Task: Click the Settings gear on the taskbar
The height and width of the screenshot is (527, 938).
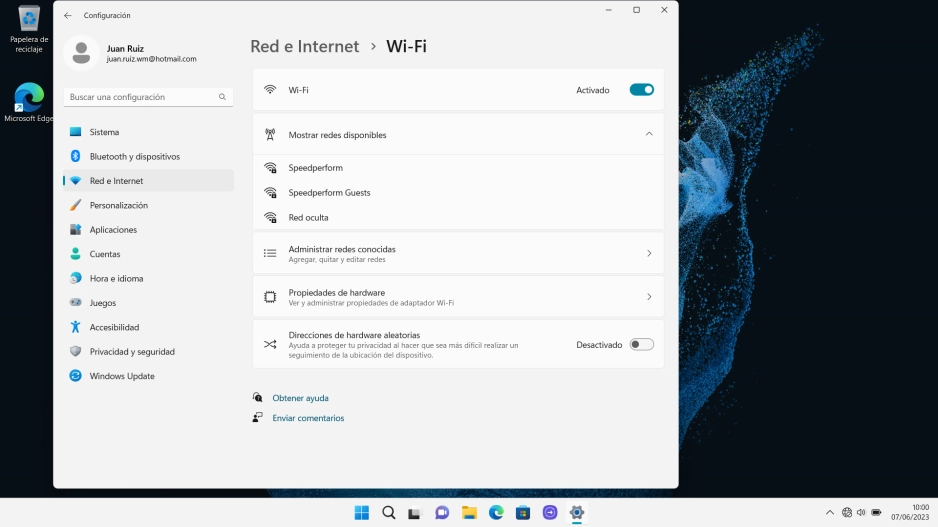Action: pyautogui.click(x=577, y=513)
